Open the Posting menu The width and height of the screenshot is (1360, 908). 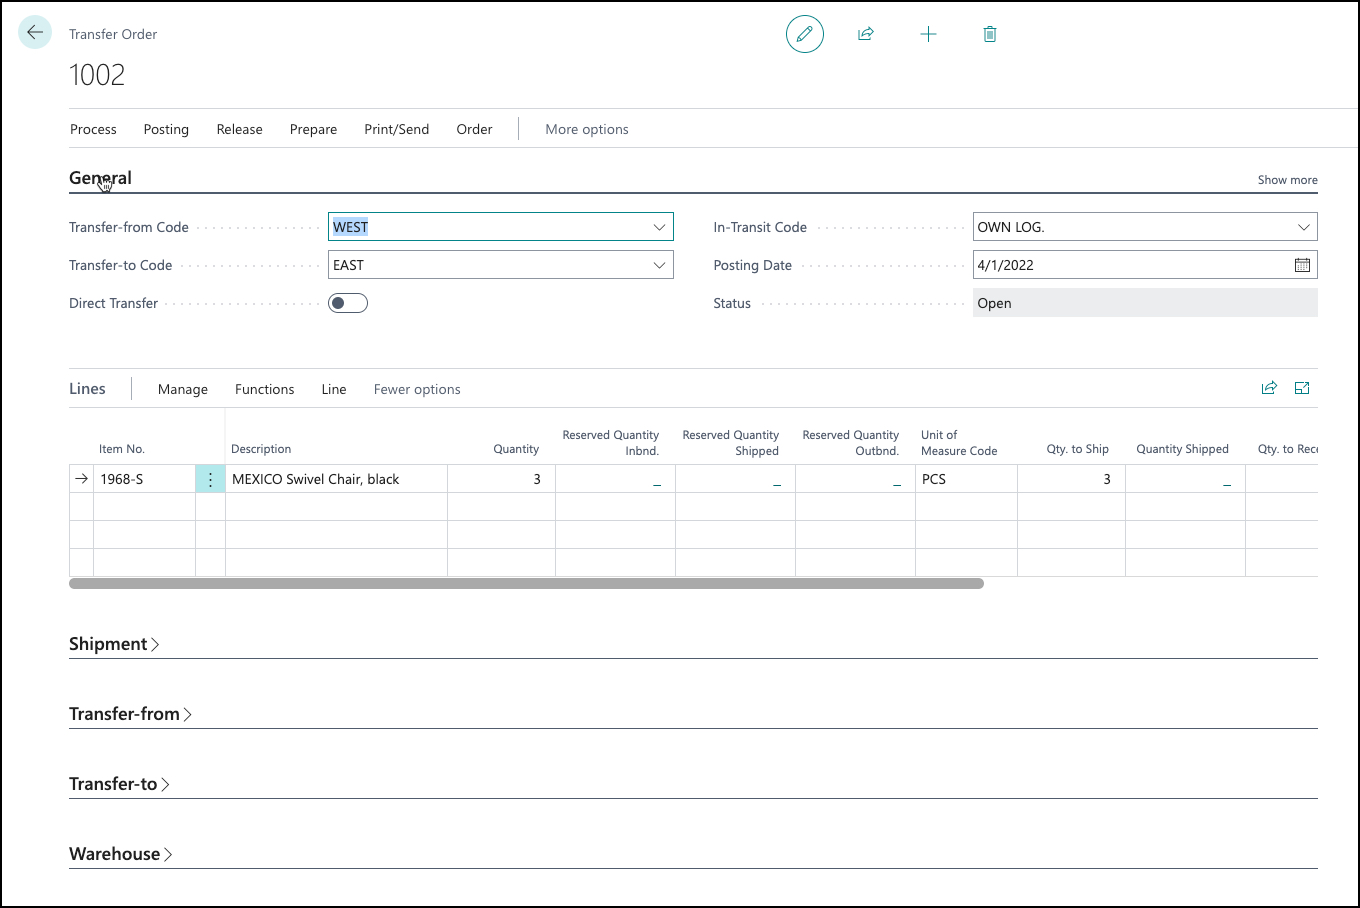pos(166,129)
